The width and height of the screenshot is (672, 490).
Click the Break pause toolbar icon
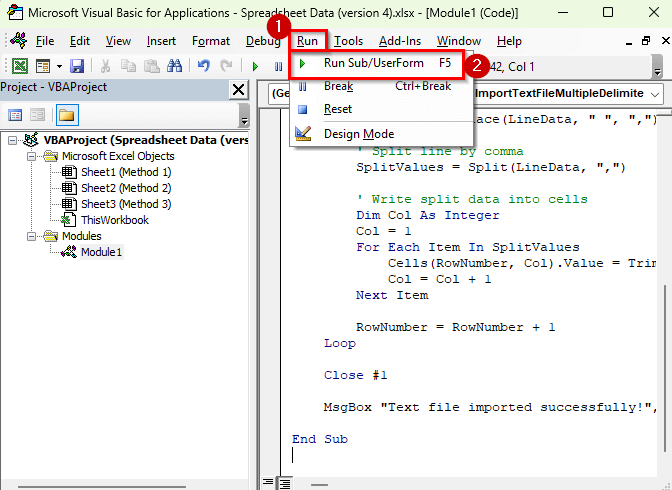point(278,66)
